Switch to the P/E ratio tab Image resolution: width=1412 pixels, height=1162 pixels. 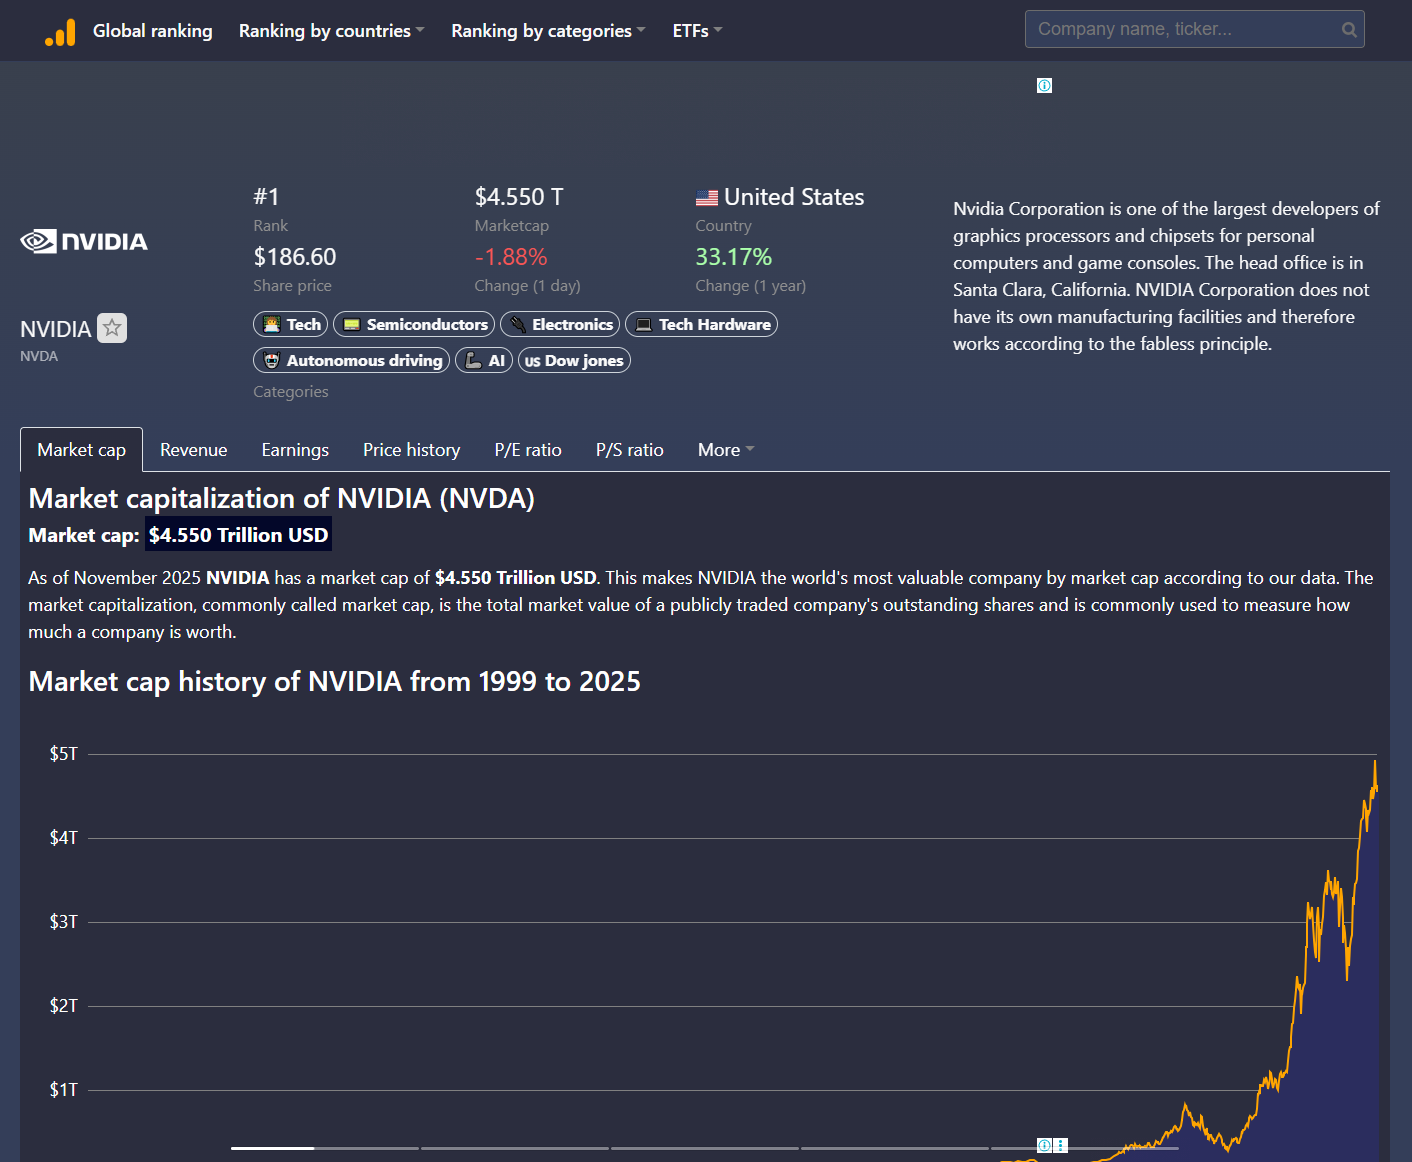pos(528,450)
